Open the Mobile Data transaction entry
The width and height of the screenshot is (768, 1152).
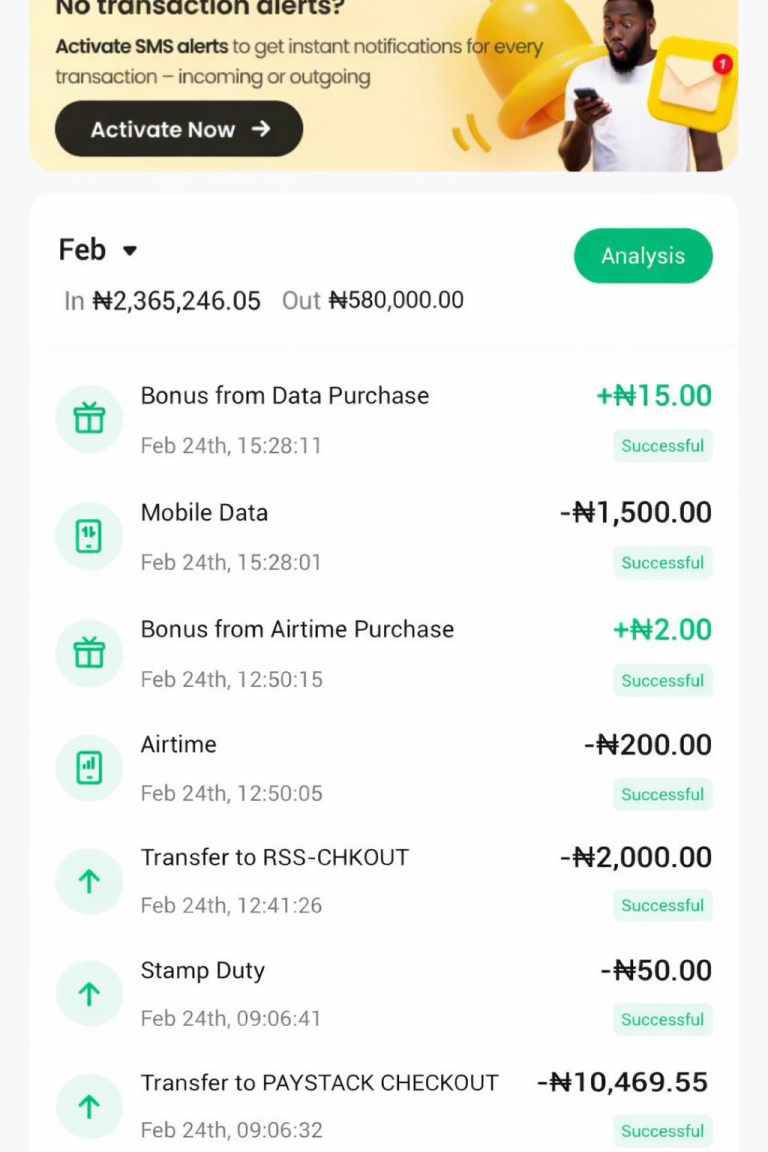click(x=204, y=513)
